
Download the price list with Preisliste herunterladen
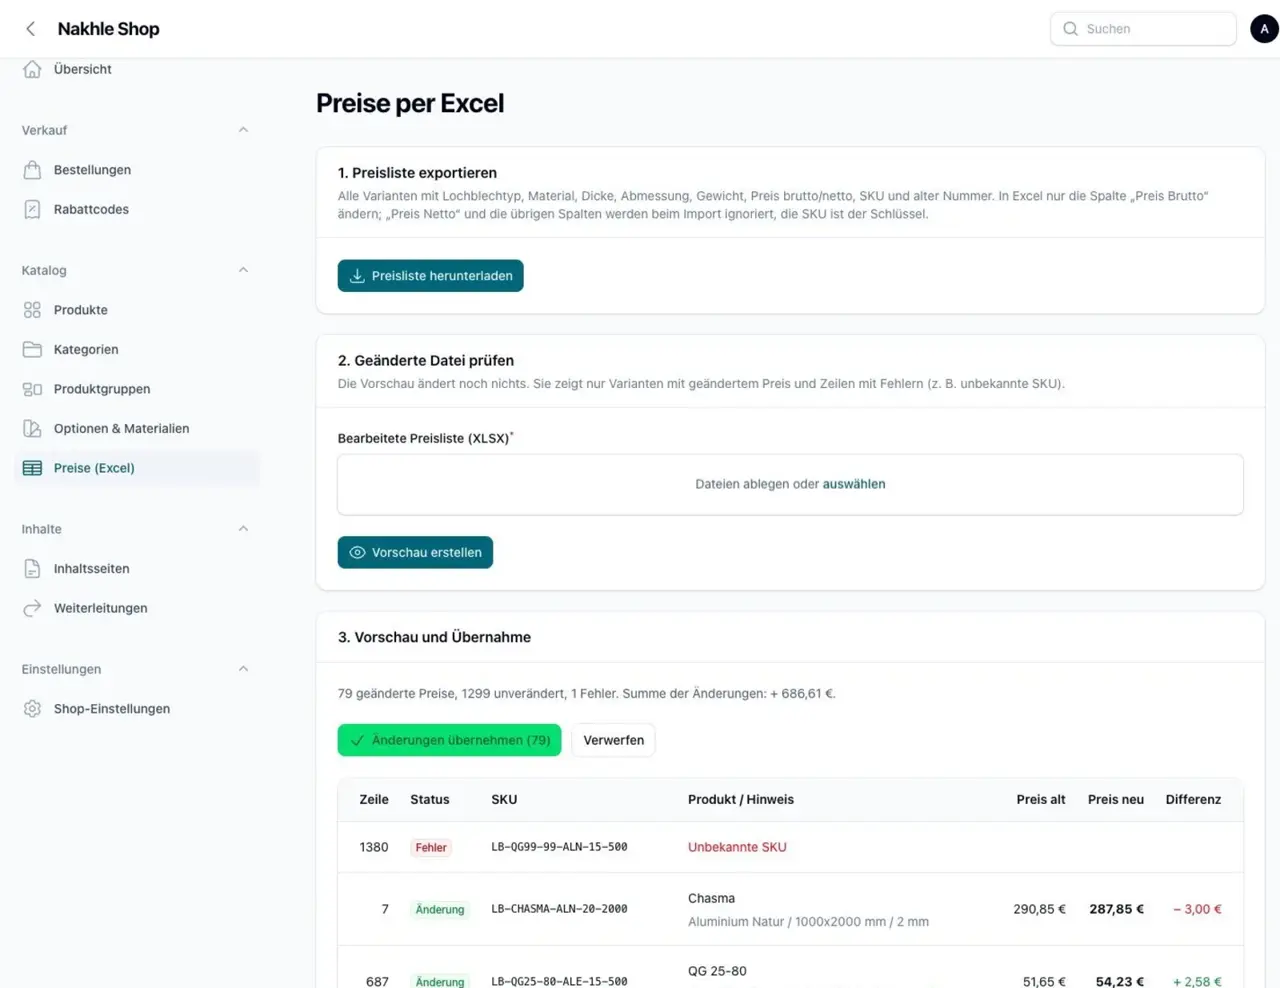click(x=430, y=276)
